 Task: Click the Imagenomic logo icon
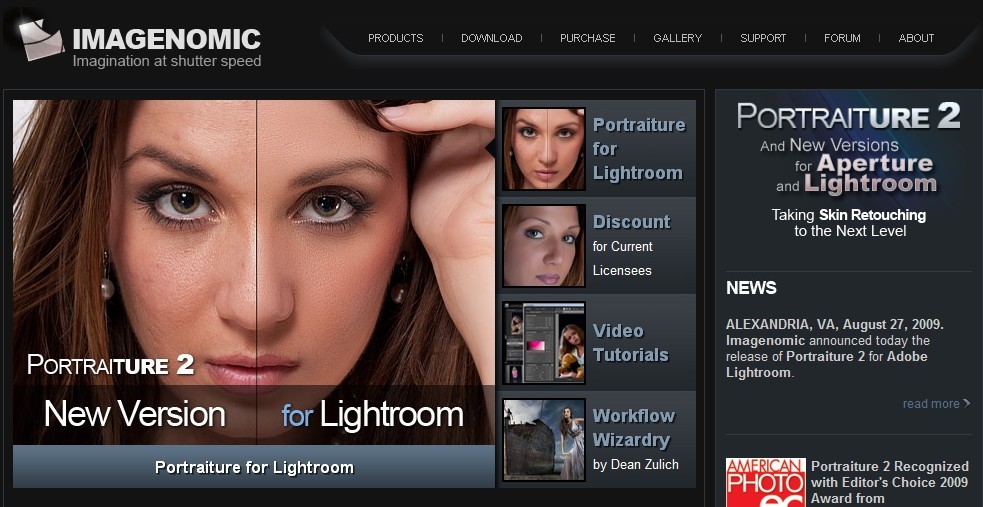pyautogui.click(x=40, y=39)
